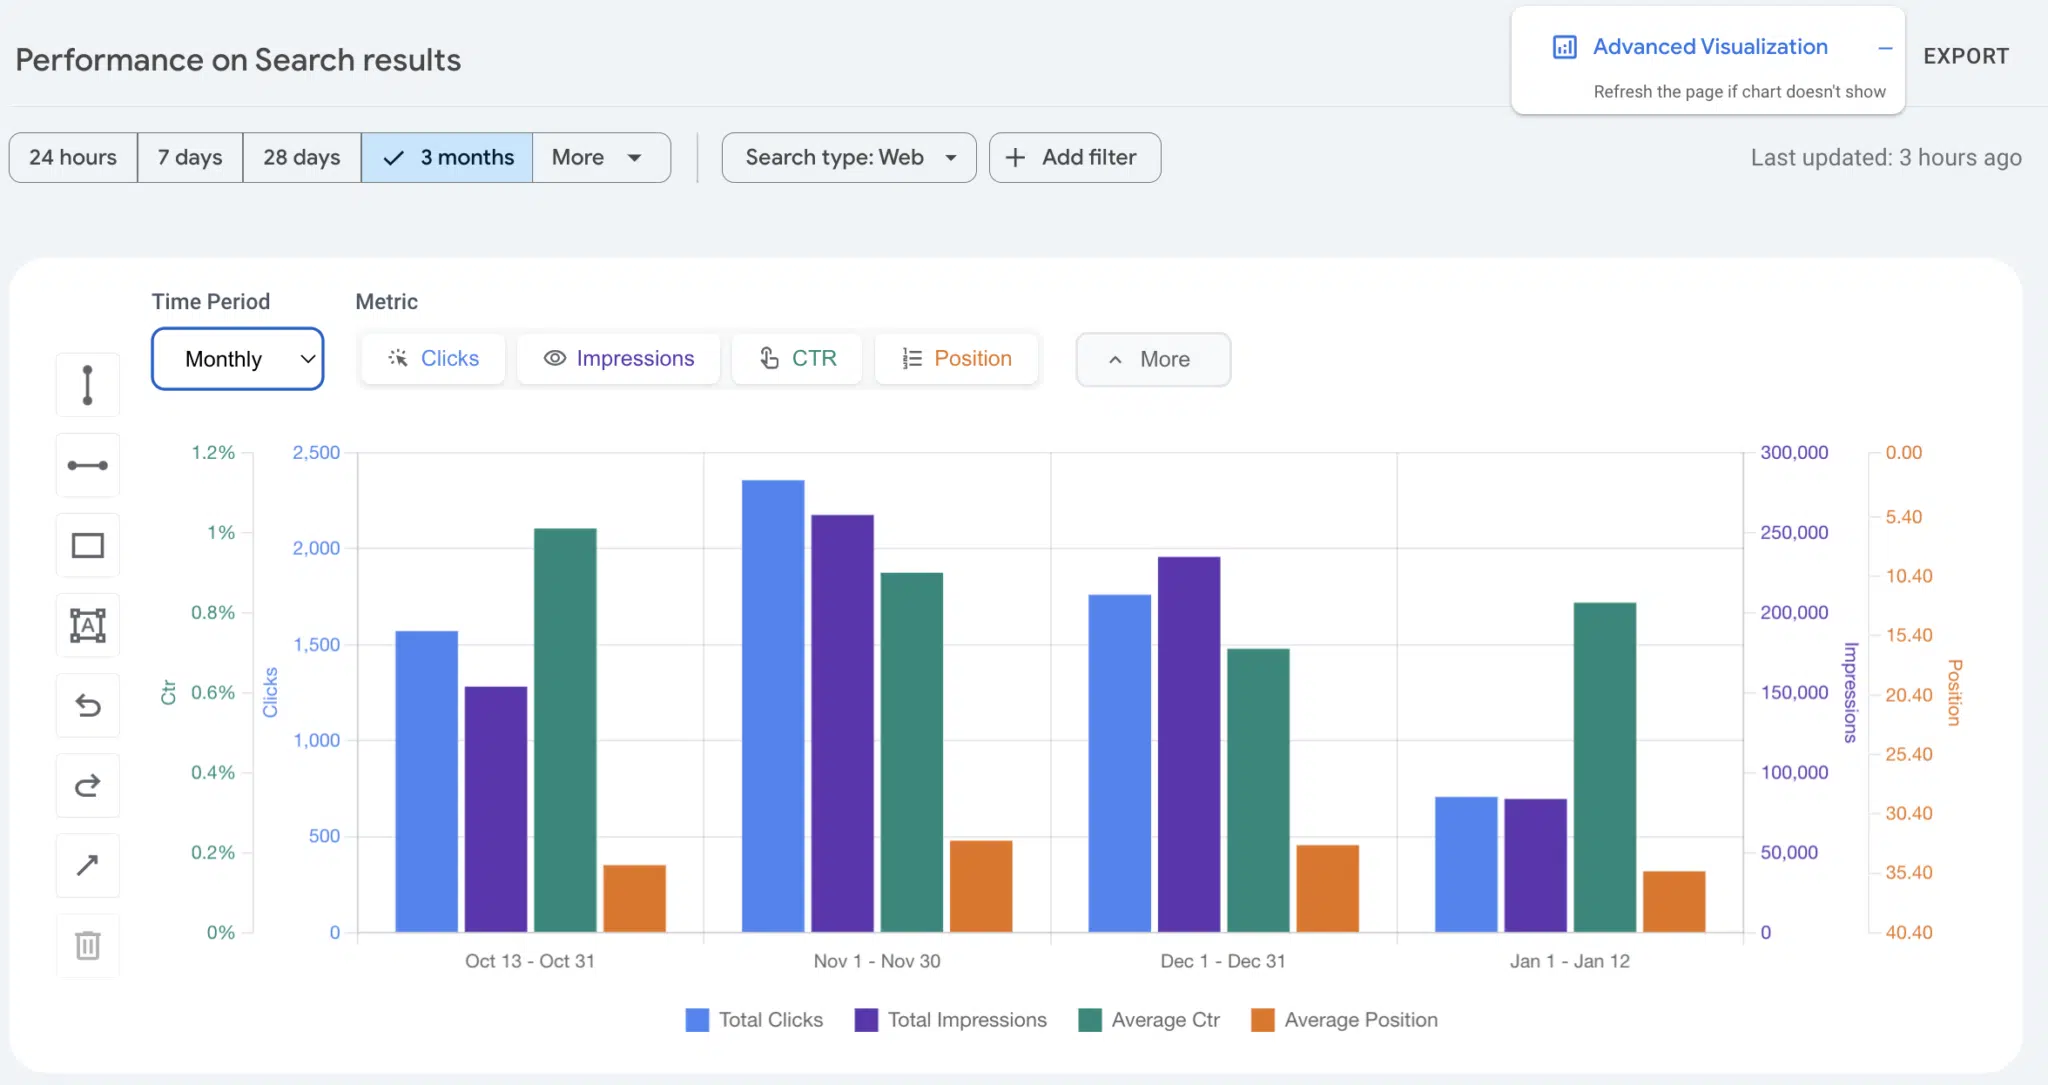Screen dimensions: 2048x1085
Task: Select the horizontal line drawing tool
Action: click(x=88, y=465)
